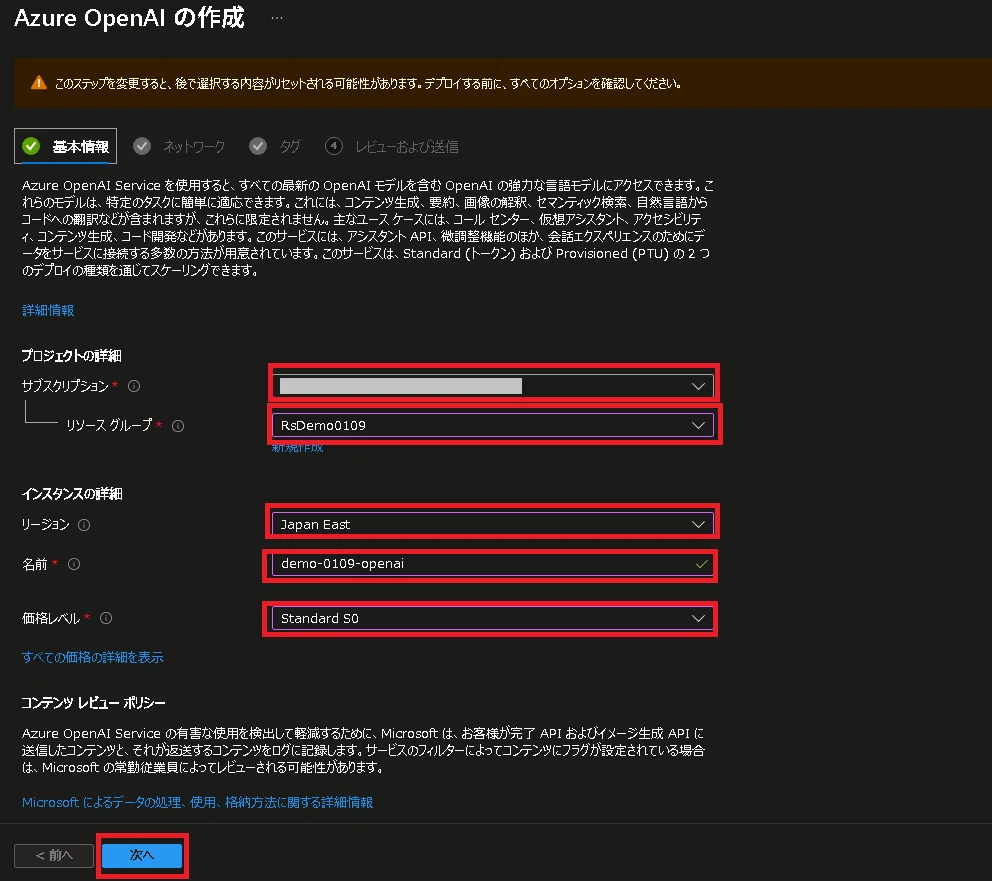Click the プロジェクトの詳細 heading text

(x=71, y=355)
